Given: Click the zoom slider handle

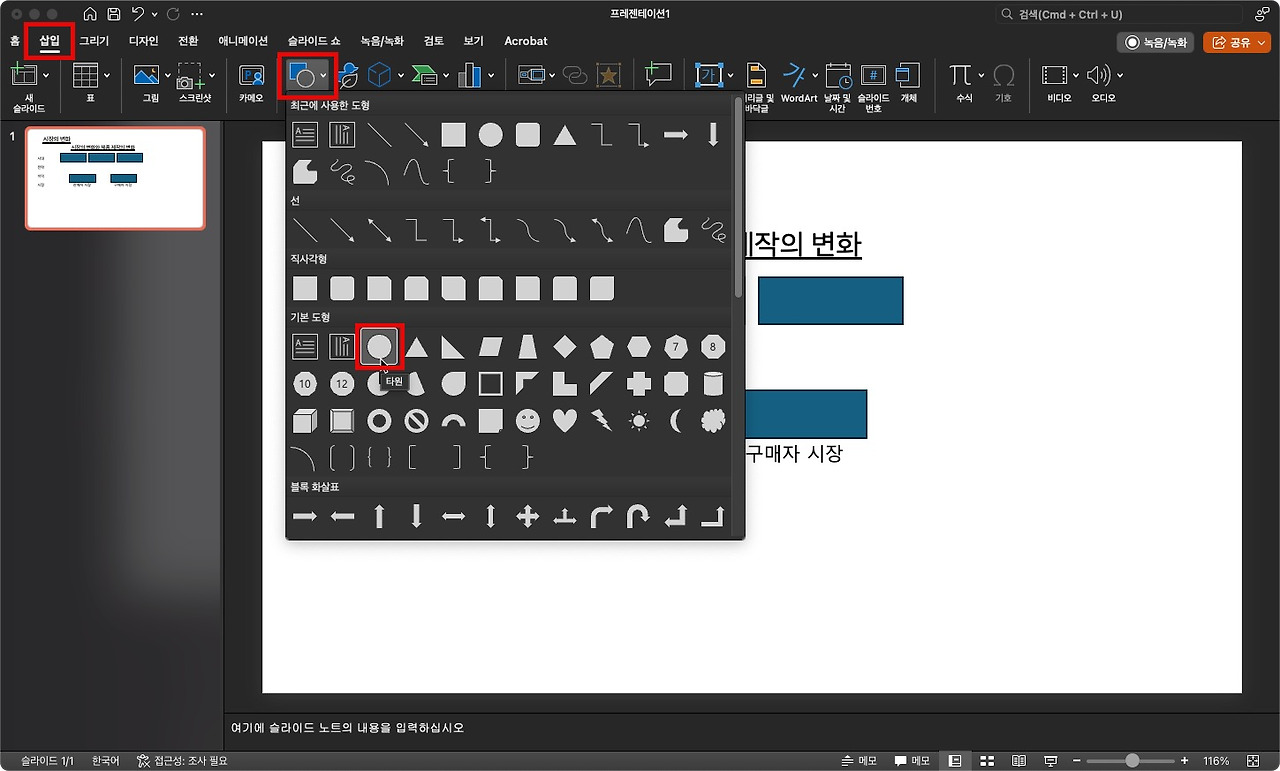Looking at the screenshot, I should tap(1132, 761).
